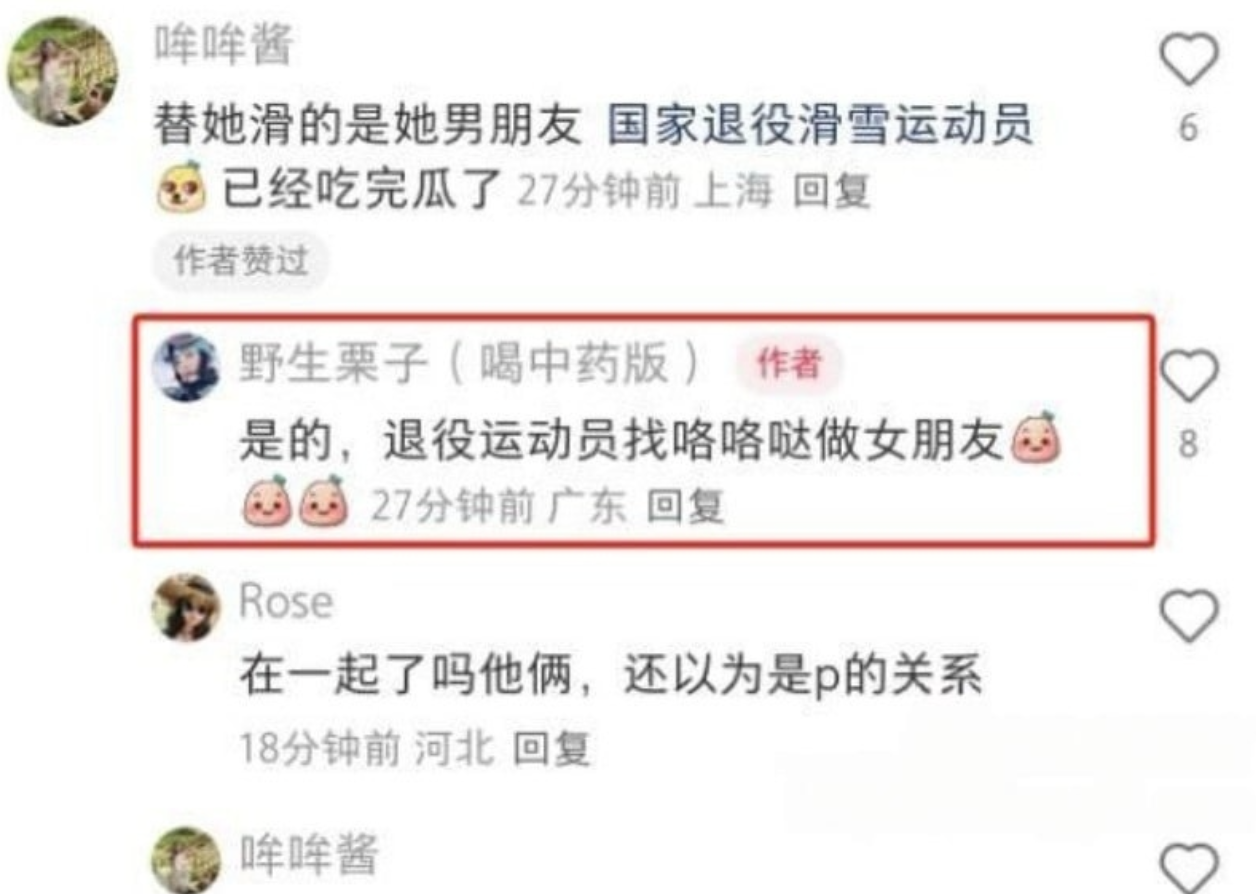The image size is (1256, 894).
Task: Tap the Rose username
Action: pos(286,603)
